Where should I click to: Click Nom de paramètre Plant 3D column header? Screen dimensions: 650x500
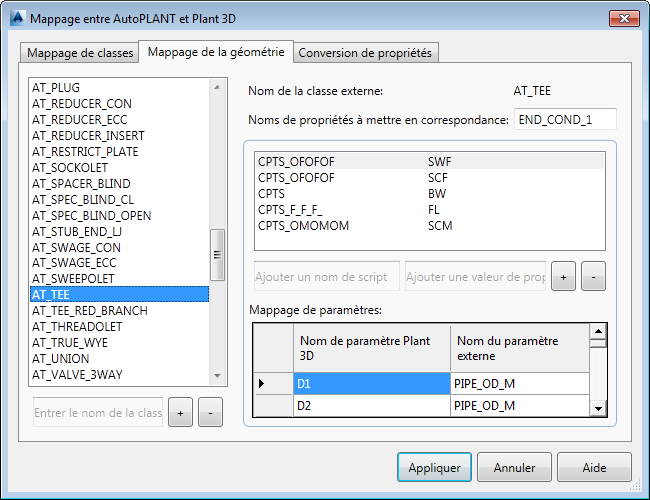[x=371, y=348]
